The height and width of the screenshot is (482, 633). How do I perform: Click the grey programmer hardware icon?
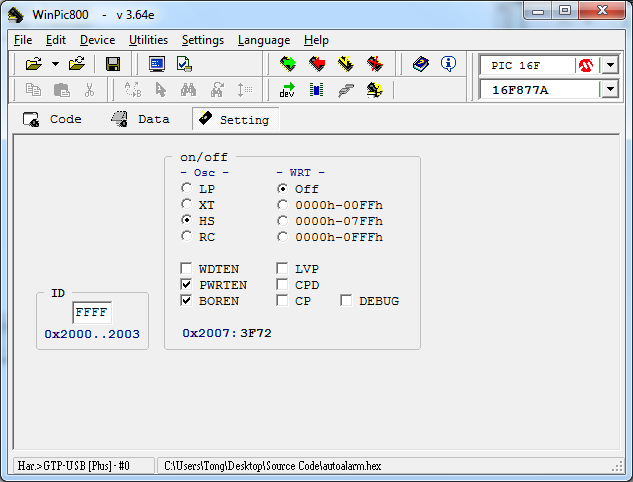point(346,90)
